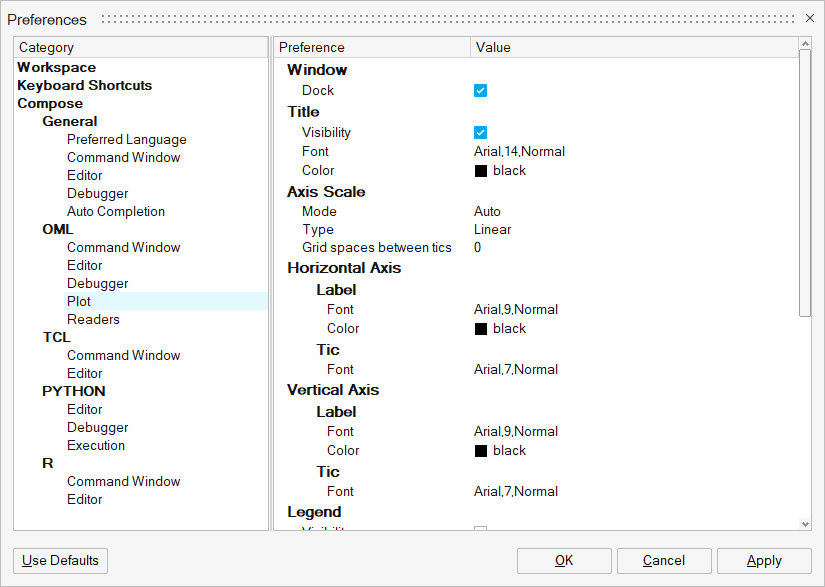Confirm the preferences with OK
Screen dimensions: 825x587
pos(563,561)
